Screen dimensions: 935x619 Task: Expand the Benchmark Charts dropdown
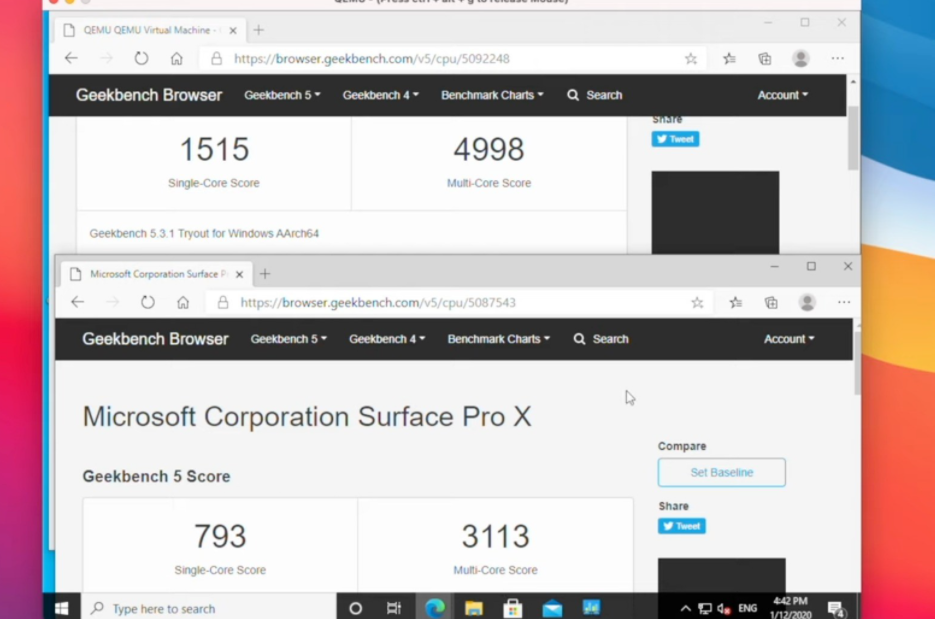pyautogui.click(x=498, y=339)
